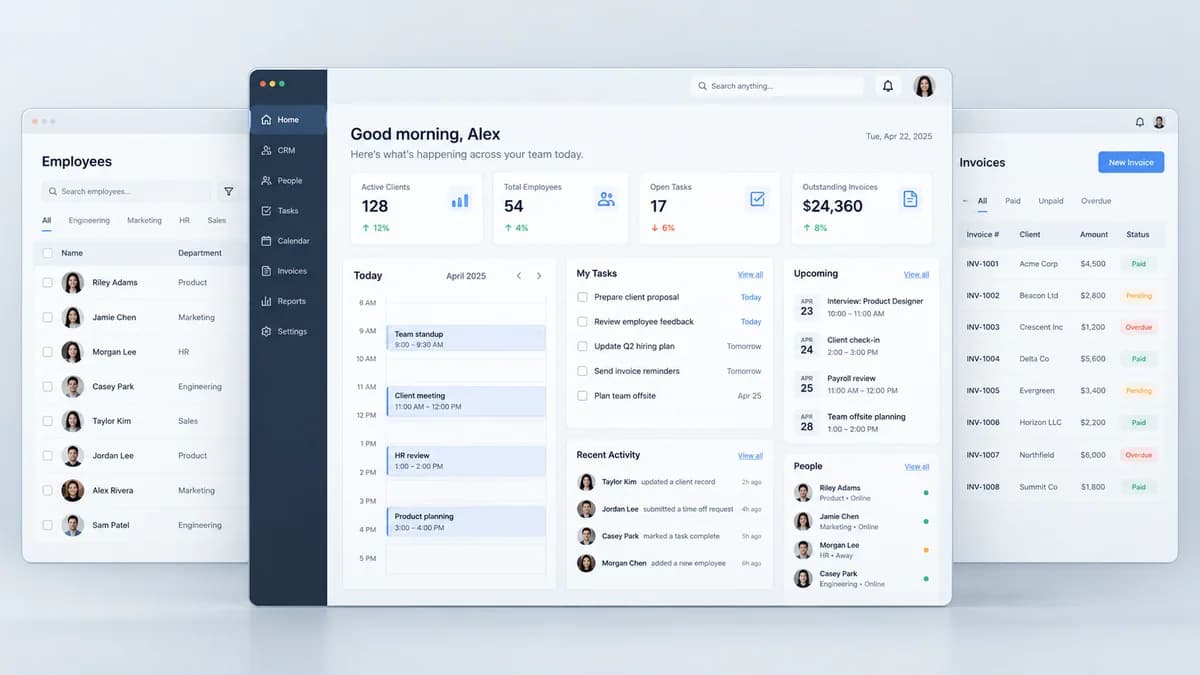Image resolution: width=1200 pixels, height=675 pixels.
Task: Click the Home icon in sidebar
Action: coord(266,120)
